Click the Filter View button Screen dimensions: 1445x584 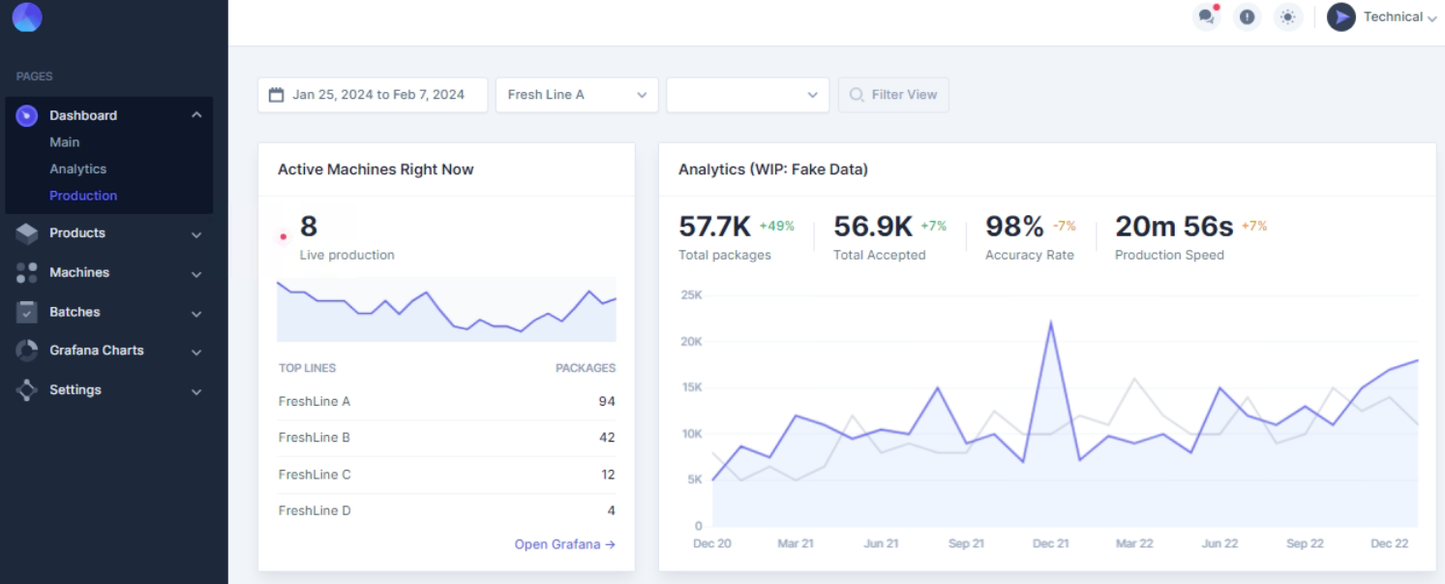tap(893, 95)
